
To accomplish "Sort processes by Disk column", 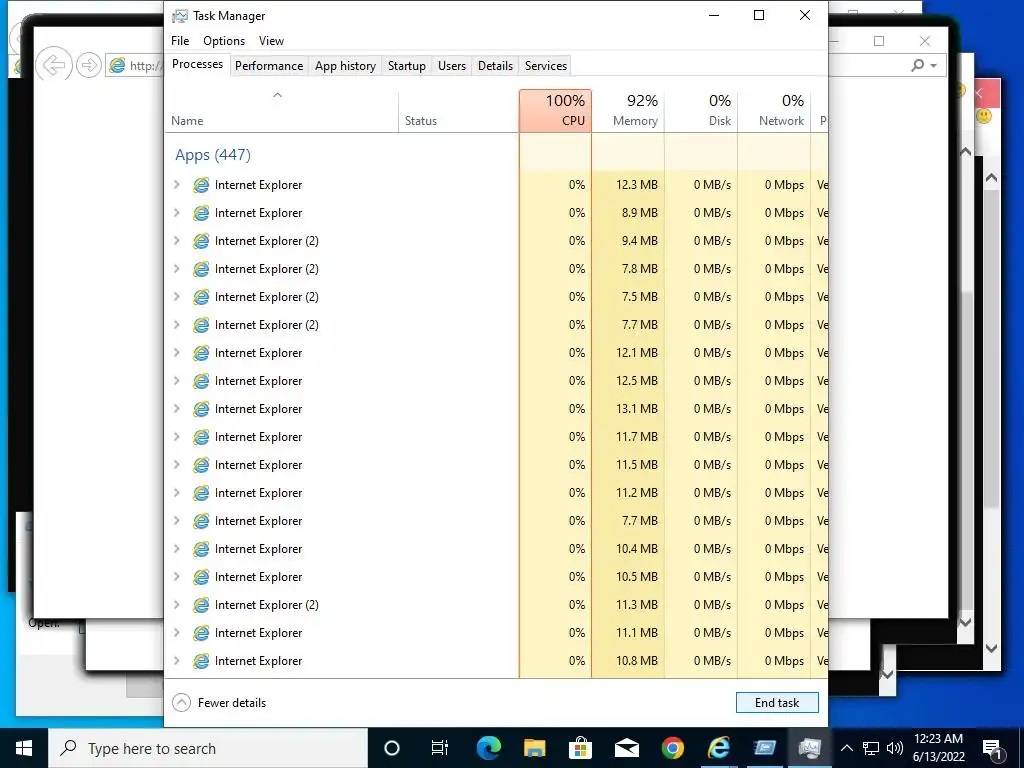I will tap(701, 111).
